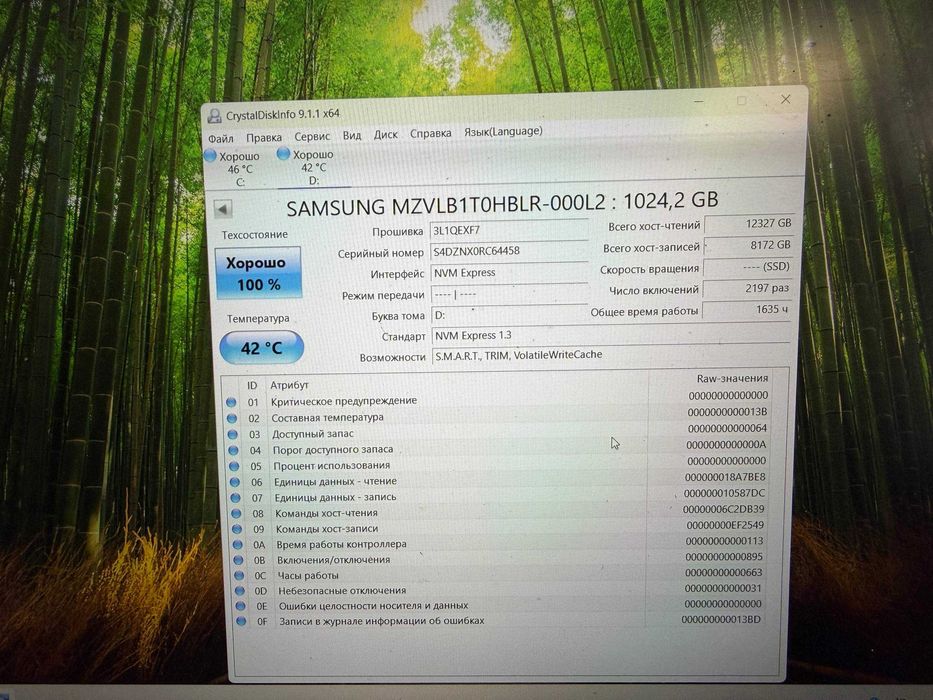Open the Вид menu
Screen dimensions: 933x700
coord(352,135)
